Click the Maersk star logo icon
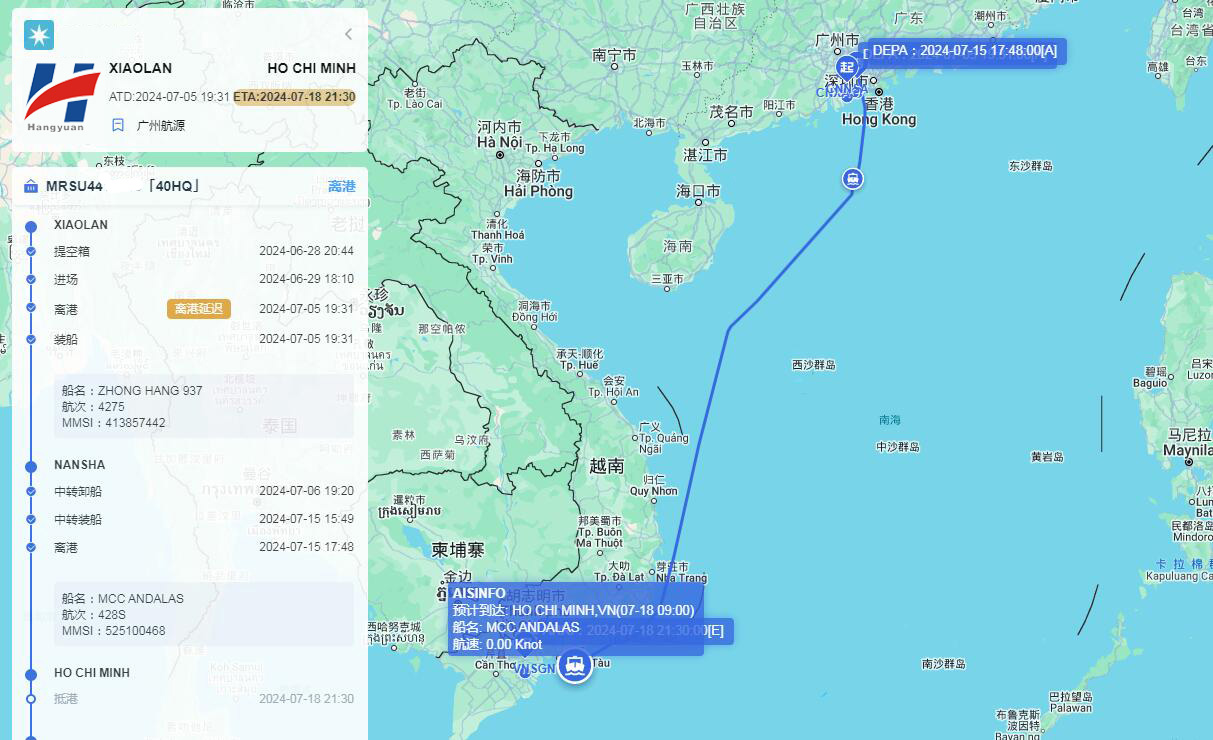The width and height of the screenshot is (1213, 740). click(x=39, y=35)
